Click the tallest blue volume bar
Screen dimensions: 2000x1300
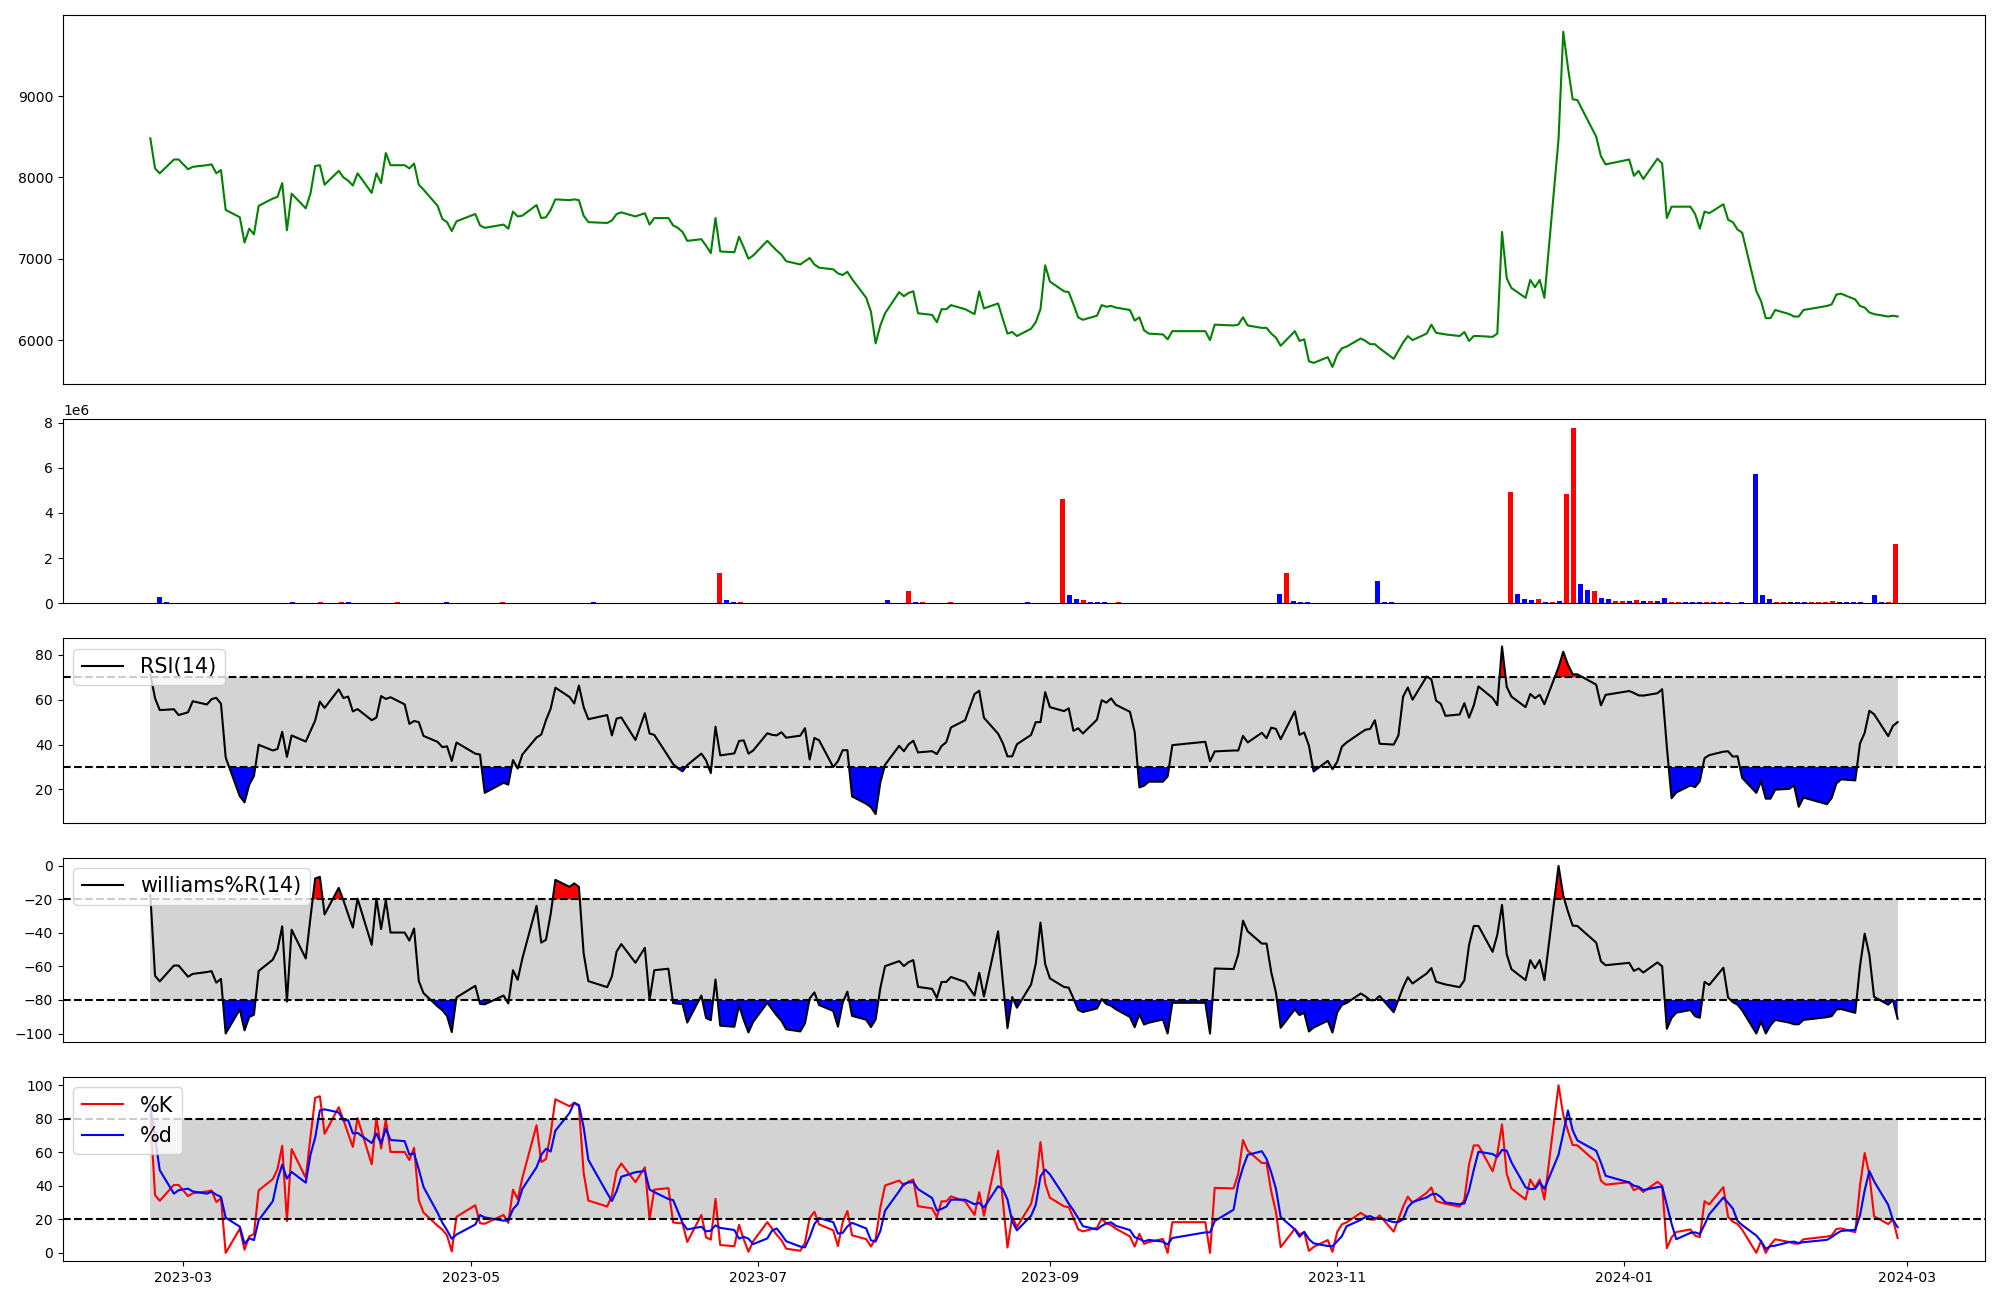(x=1755, y=539)
